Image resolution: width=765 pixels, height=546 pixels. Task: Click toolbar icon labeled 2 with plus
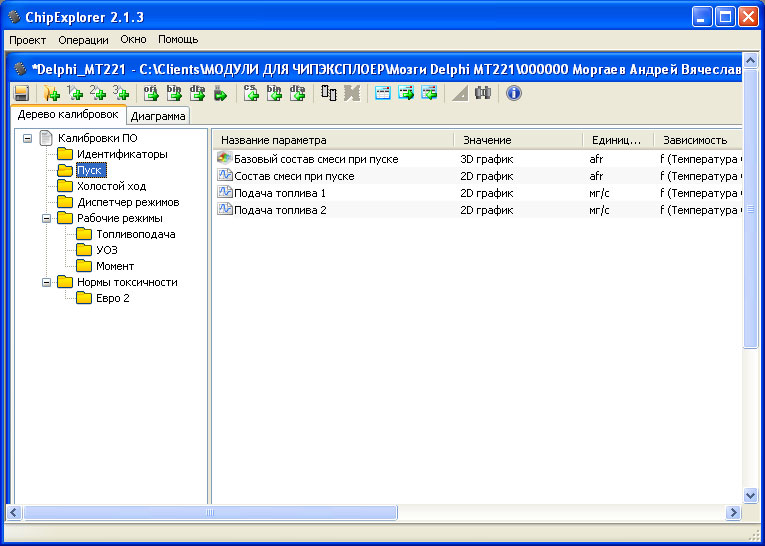(x=98, y=93)
